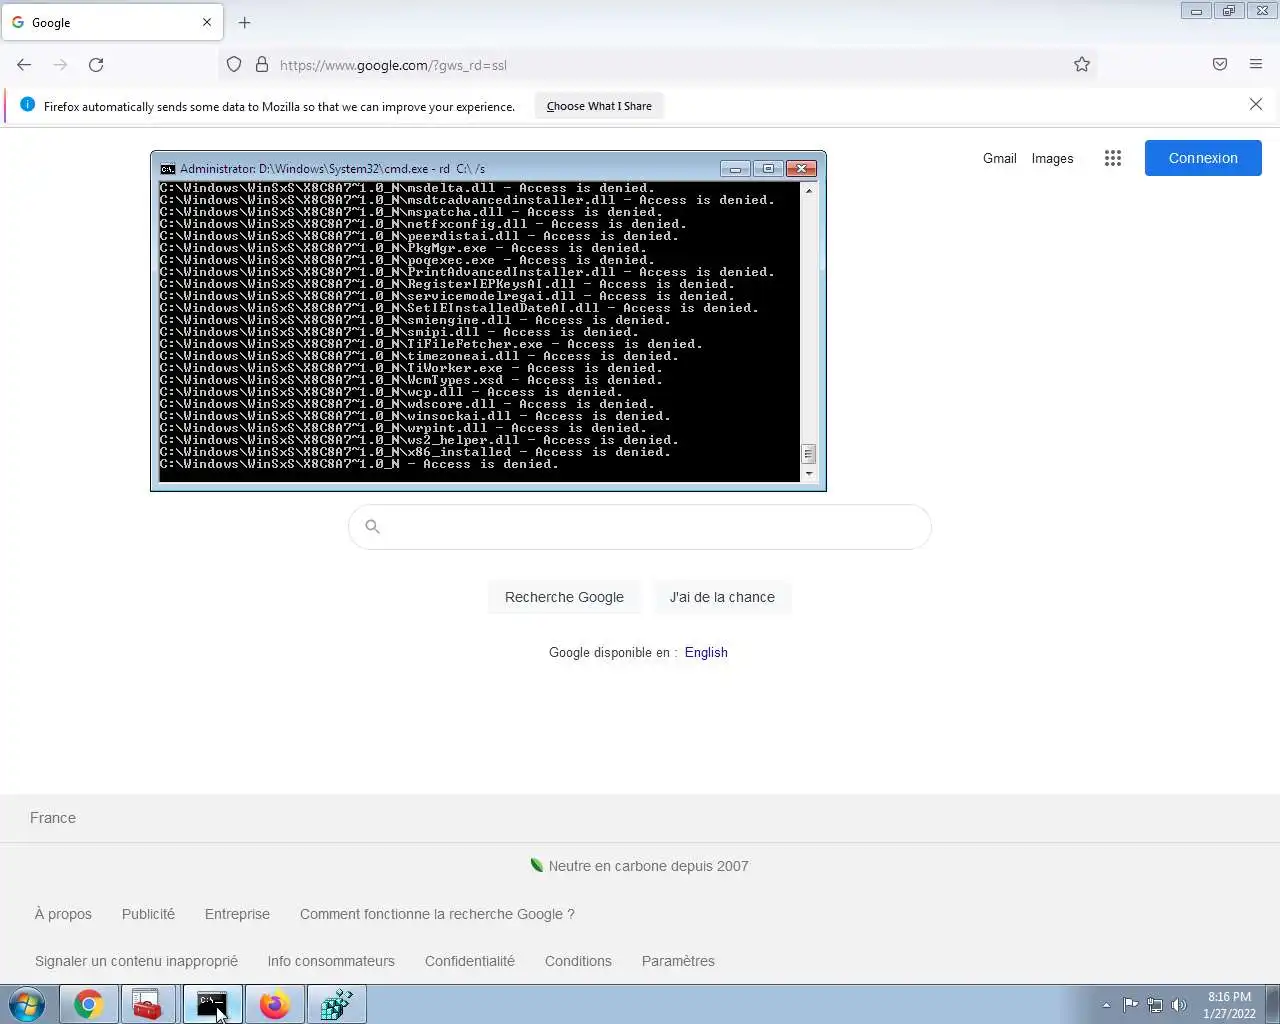
Task: Click the Firefox forward arrow button
Action: point(60,65)
